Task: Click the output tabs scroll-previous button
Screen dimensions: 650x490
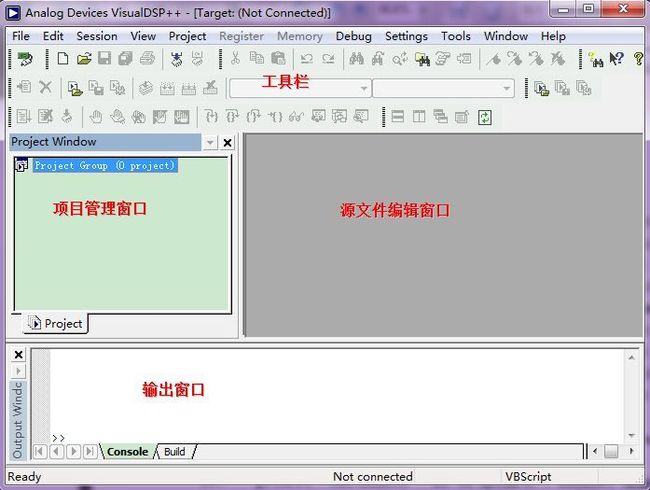Action: (x=56, y=451)
